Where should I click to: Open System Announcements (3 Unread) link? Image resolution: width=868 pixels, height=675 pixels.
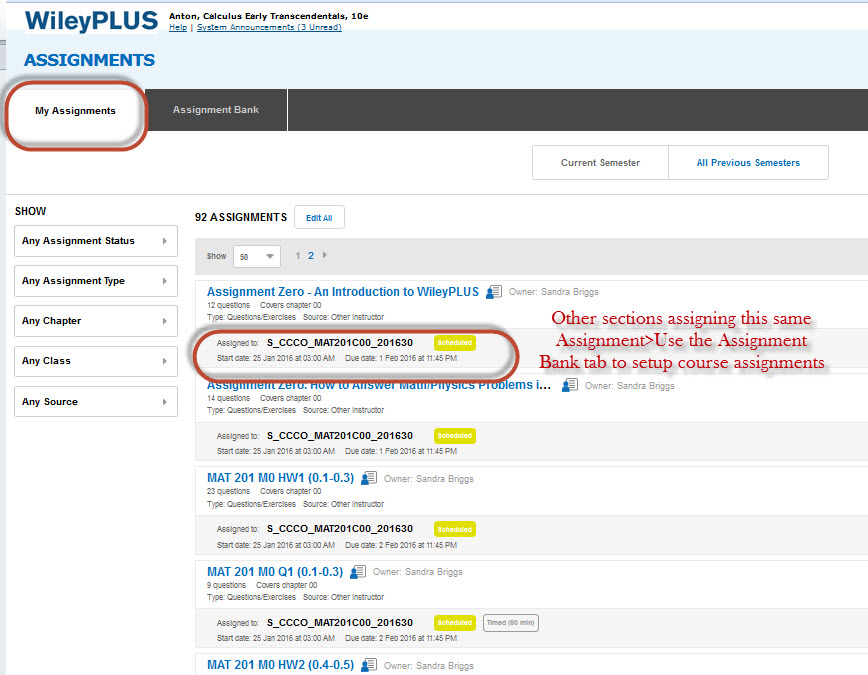269,27
